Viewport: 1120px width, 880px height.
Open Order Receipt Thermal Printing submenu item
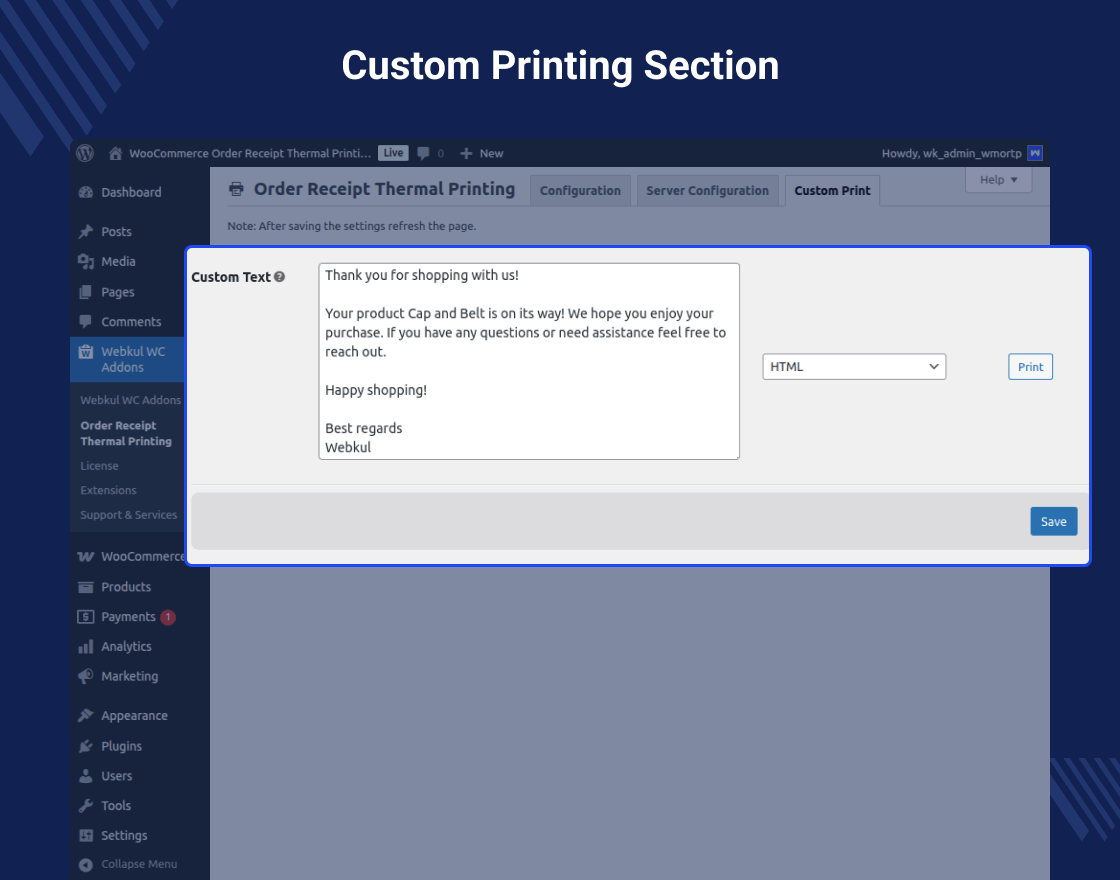(126, 433)
